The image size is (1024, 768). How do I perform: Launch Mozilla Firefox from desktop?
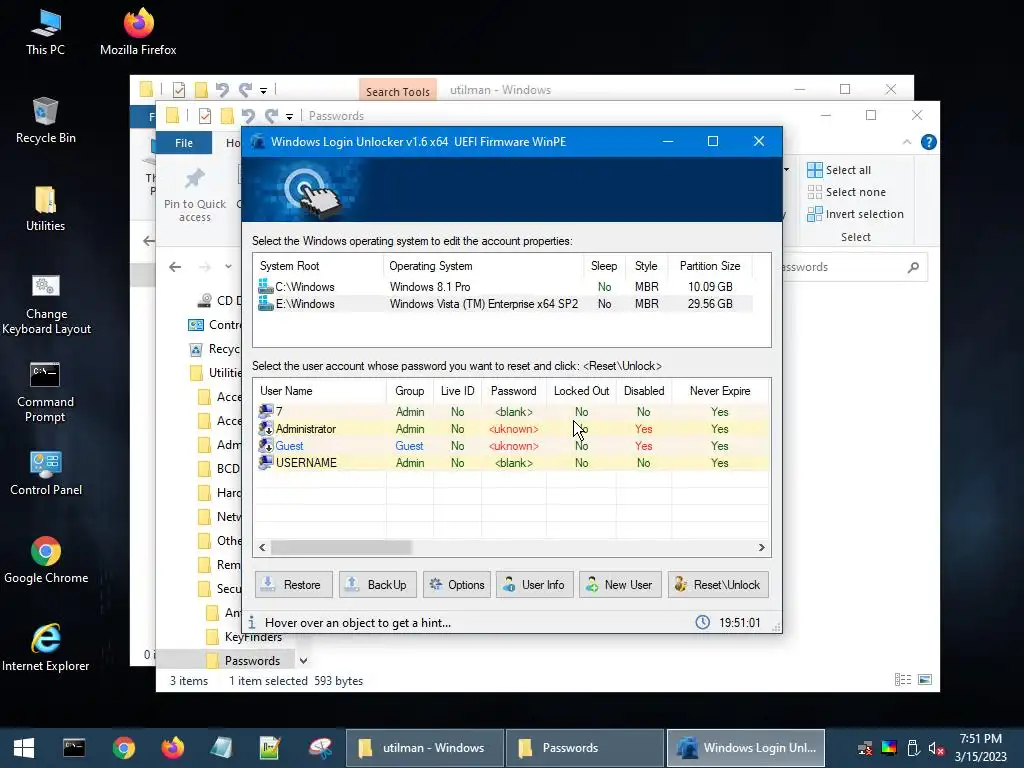point(138,31)
